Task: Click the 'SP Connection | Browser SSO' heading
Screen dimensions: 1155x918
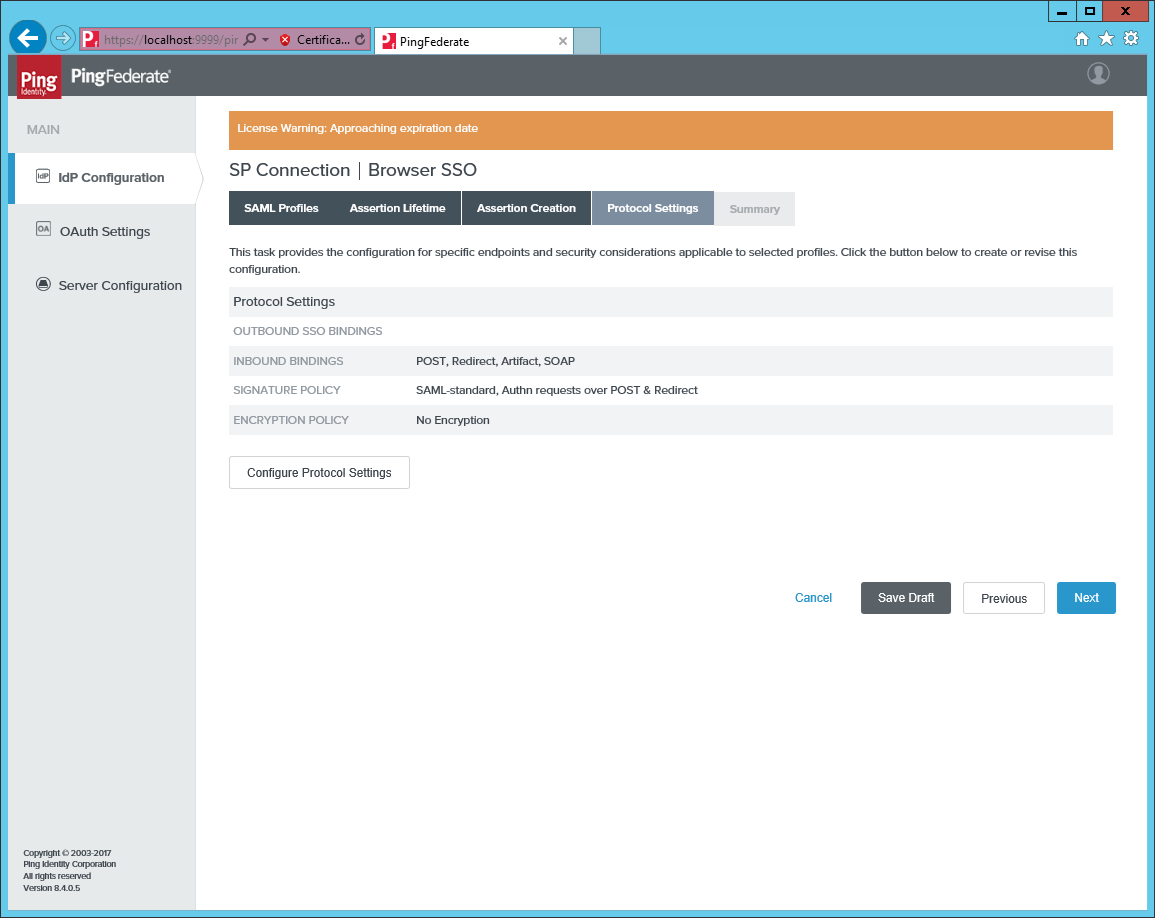Action: [x=353, y=170]
